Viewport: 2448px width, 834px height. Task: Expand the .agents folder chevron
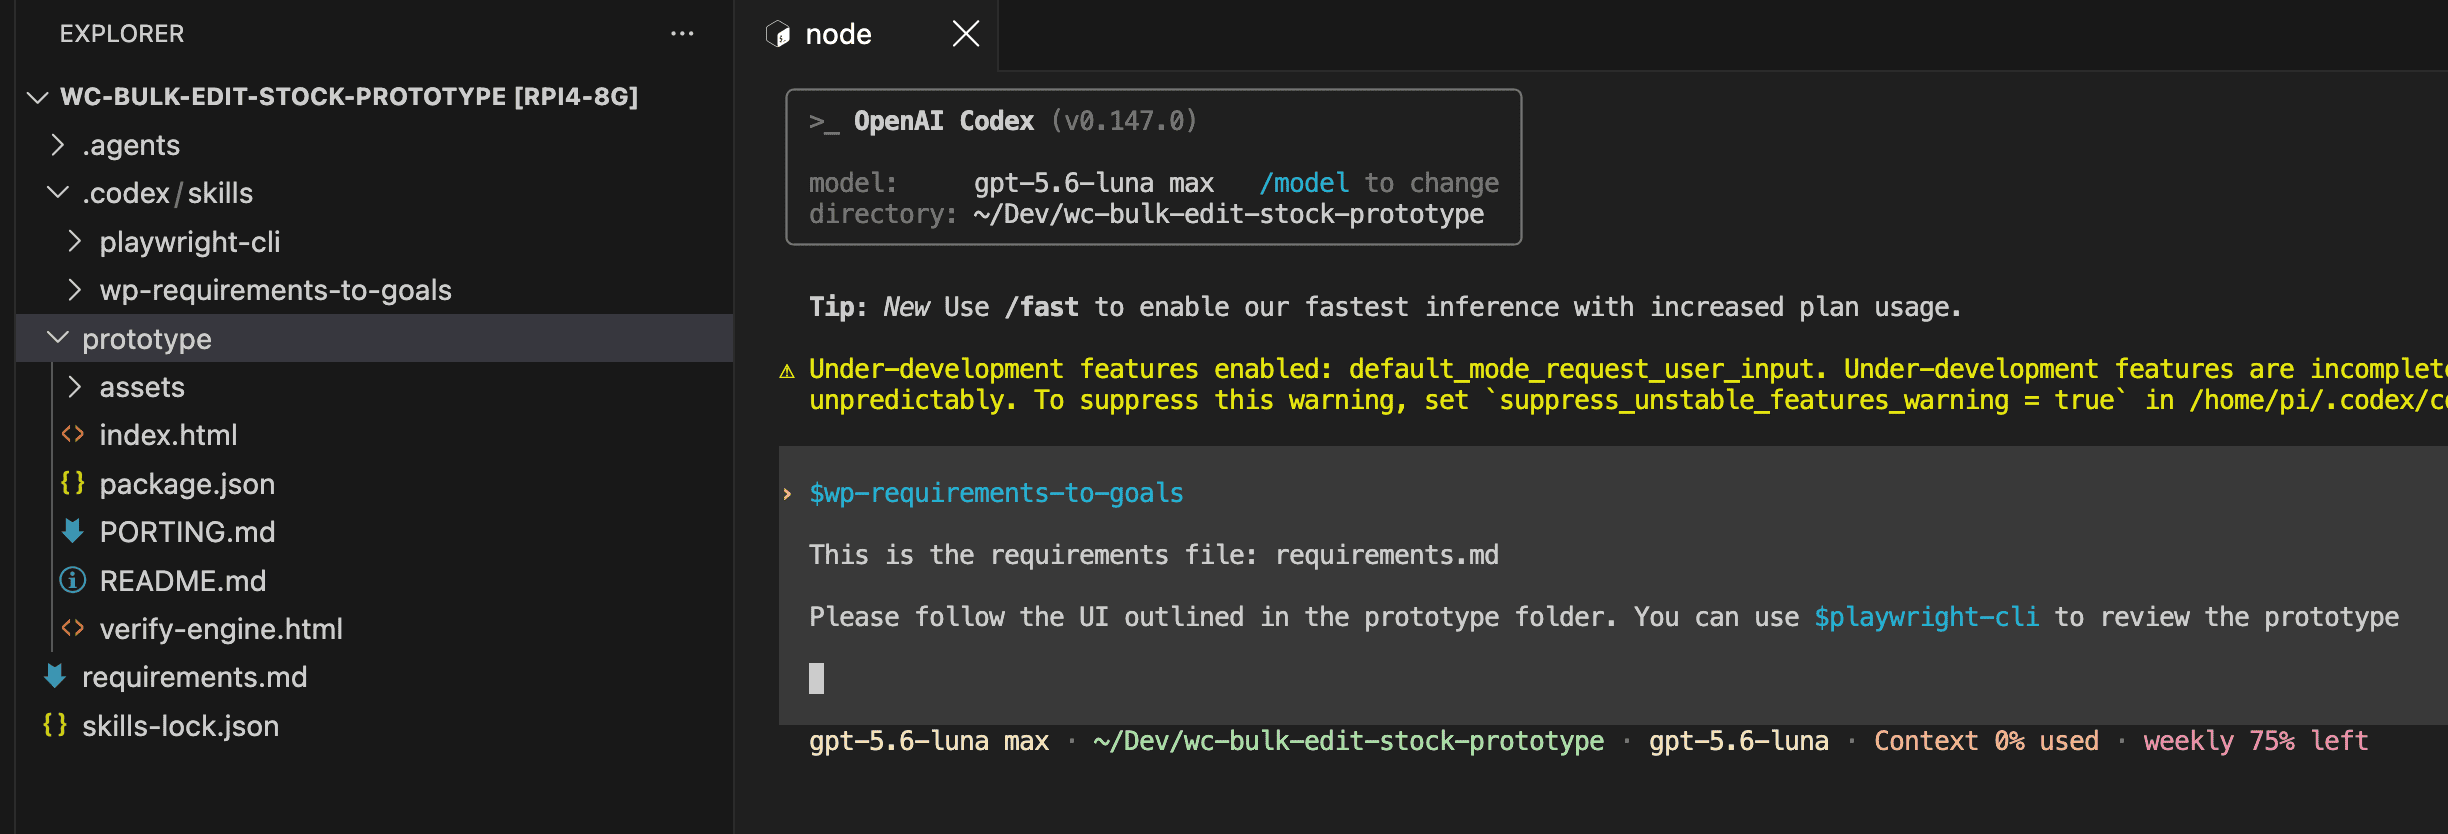pos(57,145)
